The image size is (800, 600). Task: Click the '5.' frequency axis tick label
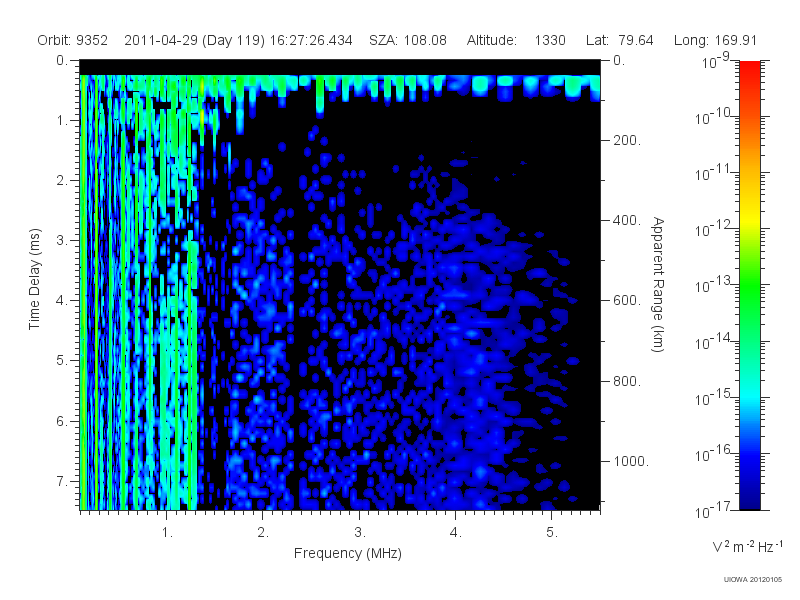click(x=552, y=532)
